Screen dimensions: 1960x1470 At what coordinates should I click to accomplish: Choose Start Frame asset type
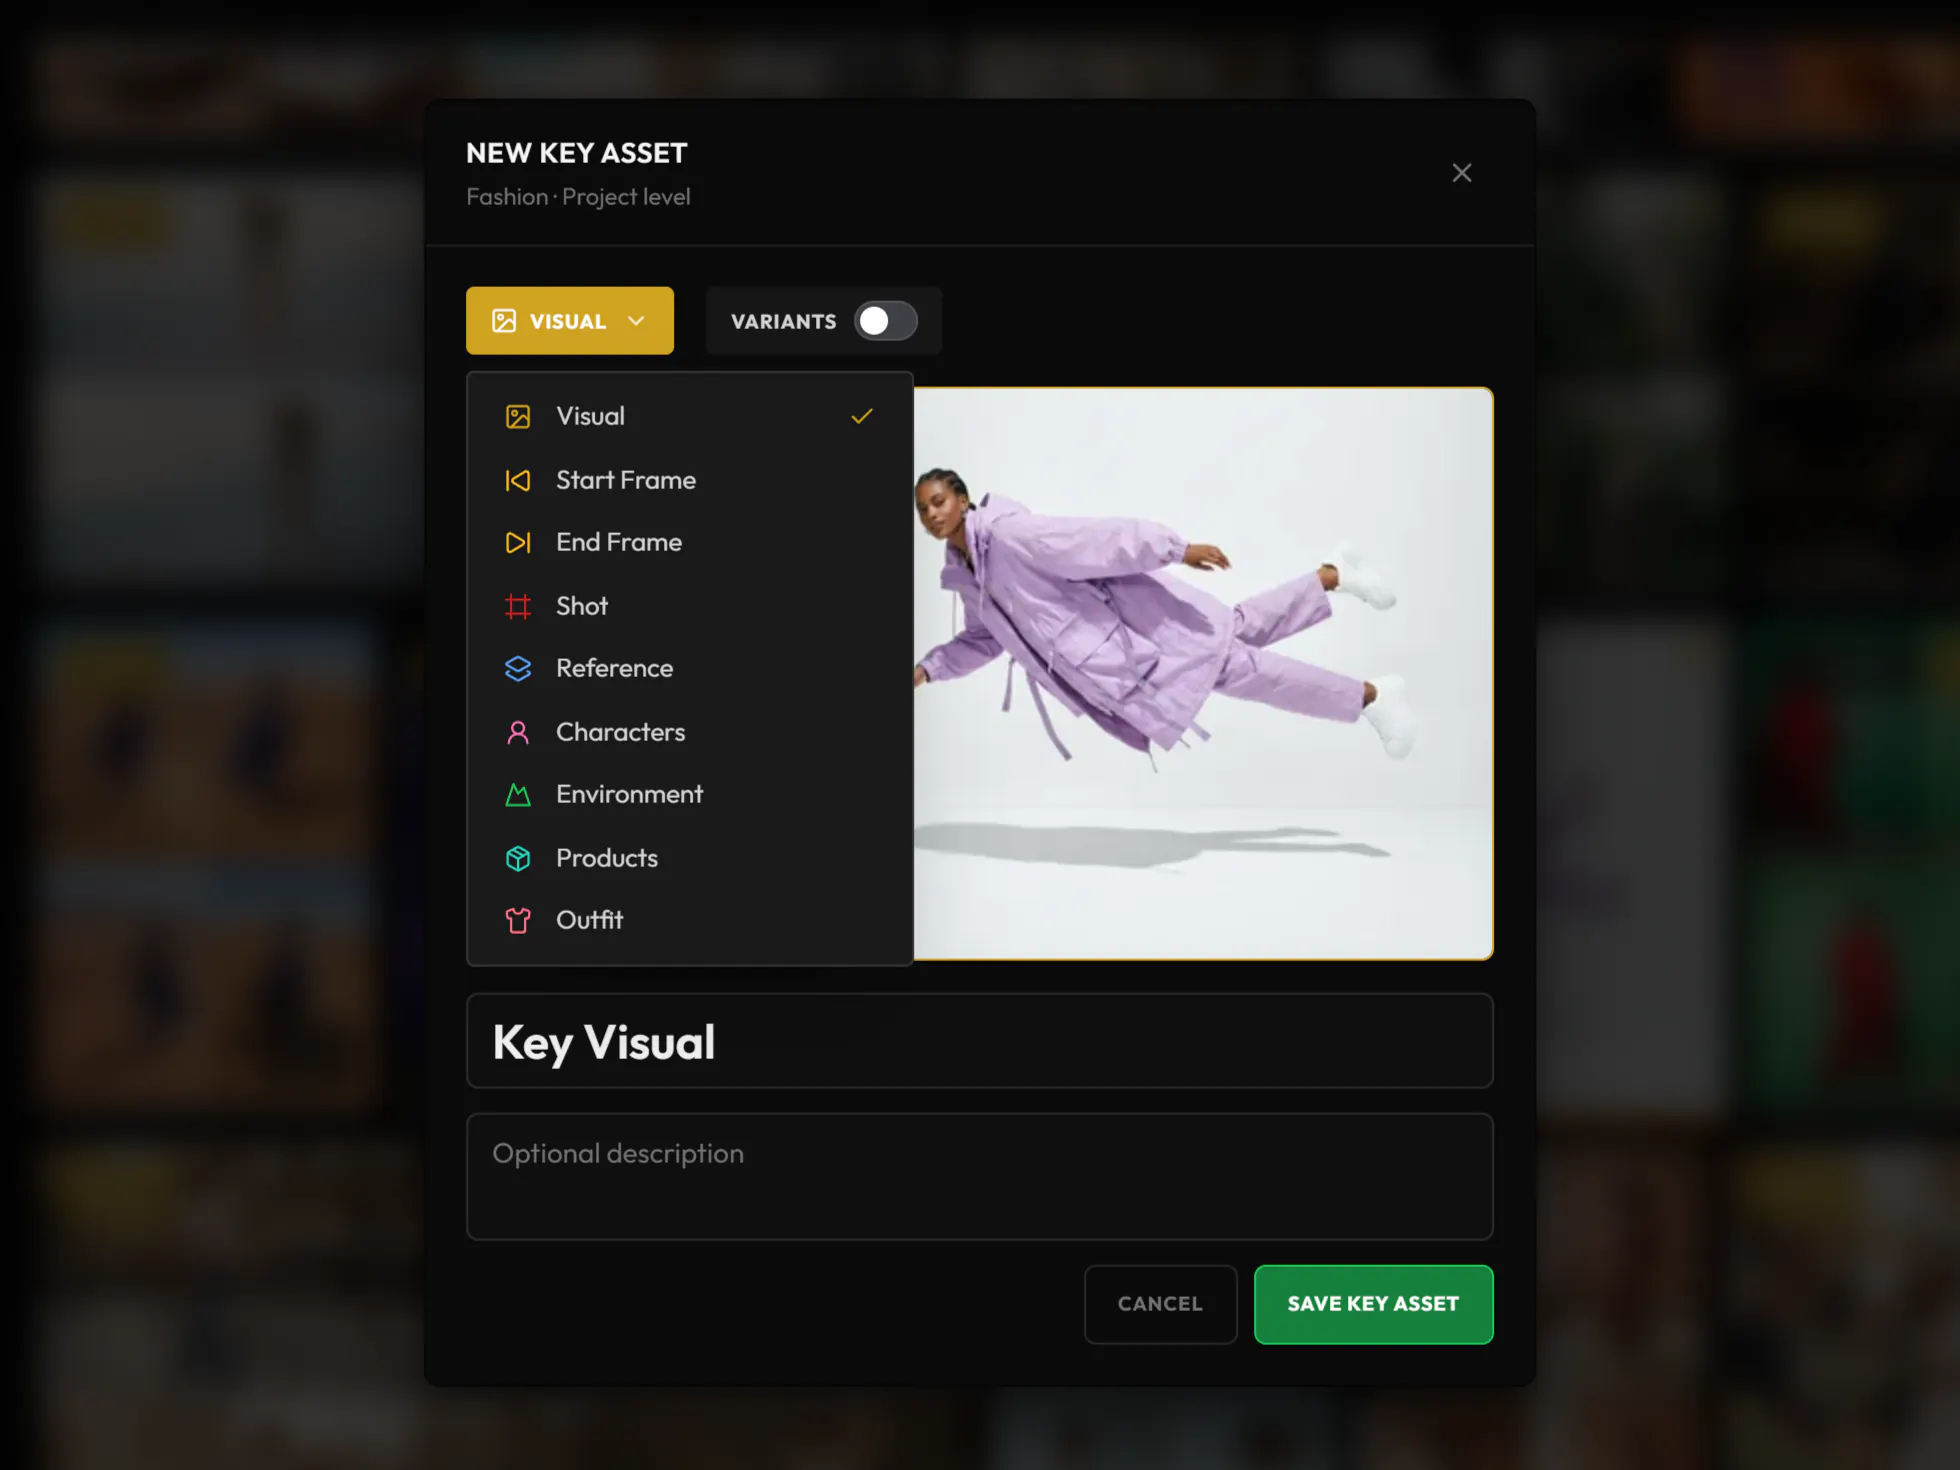(690, 480)
